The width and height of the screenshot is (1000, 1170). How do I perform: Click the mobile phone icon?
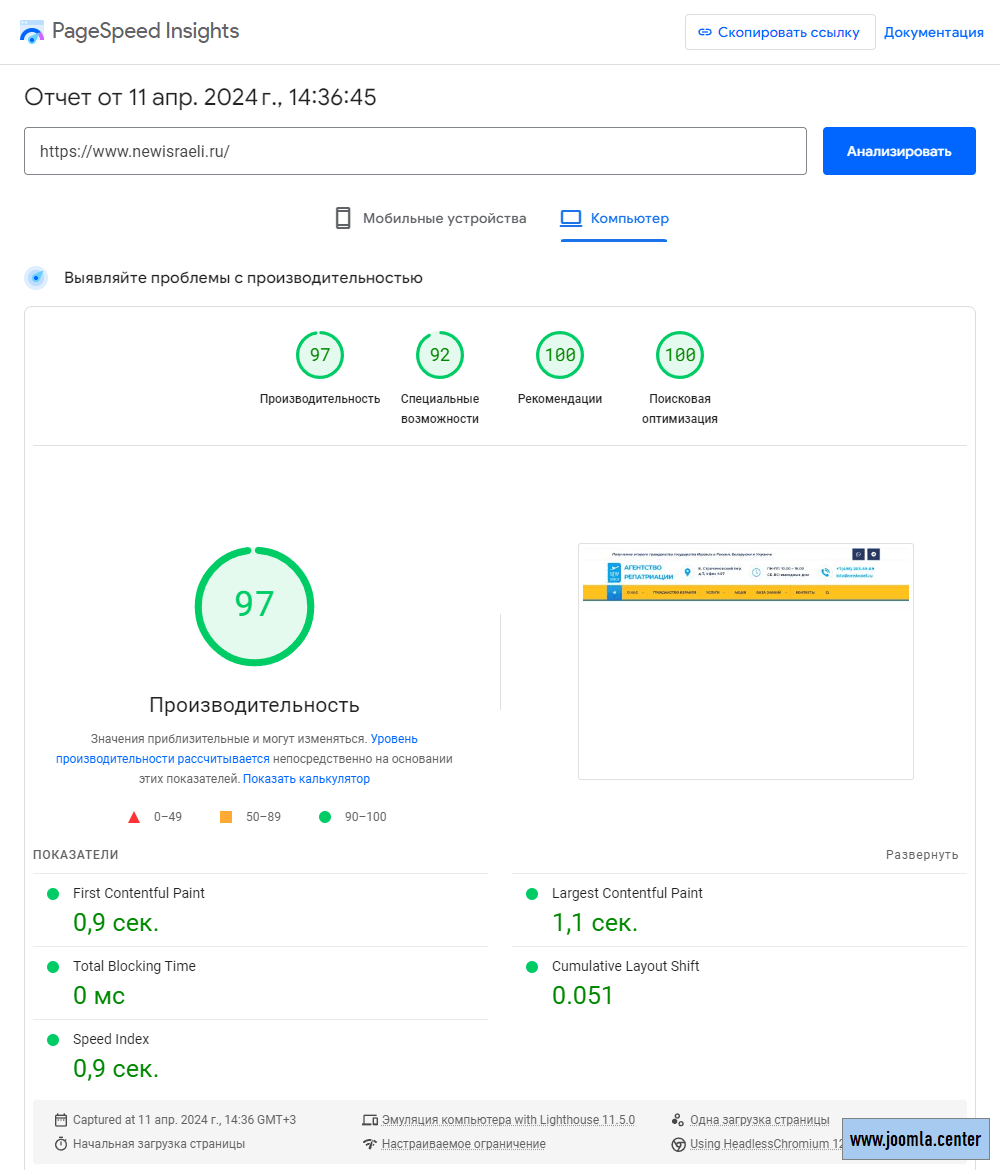click(x=343, y=218)
